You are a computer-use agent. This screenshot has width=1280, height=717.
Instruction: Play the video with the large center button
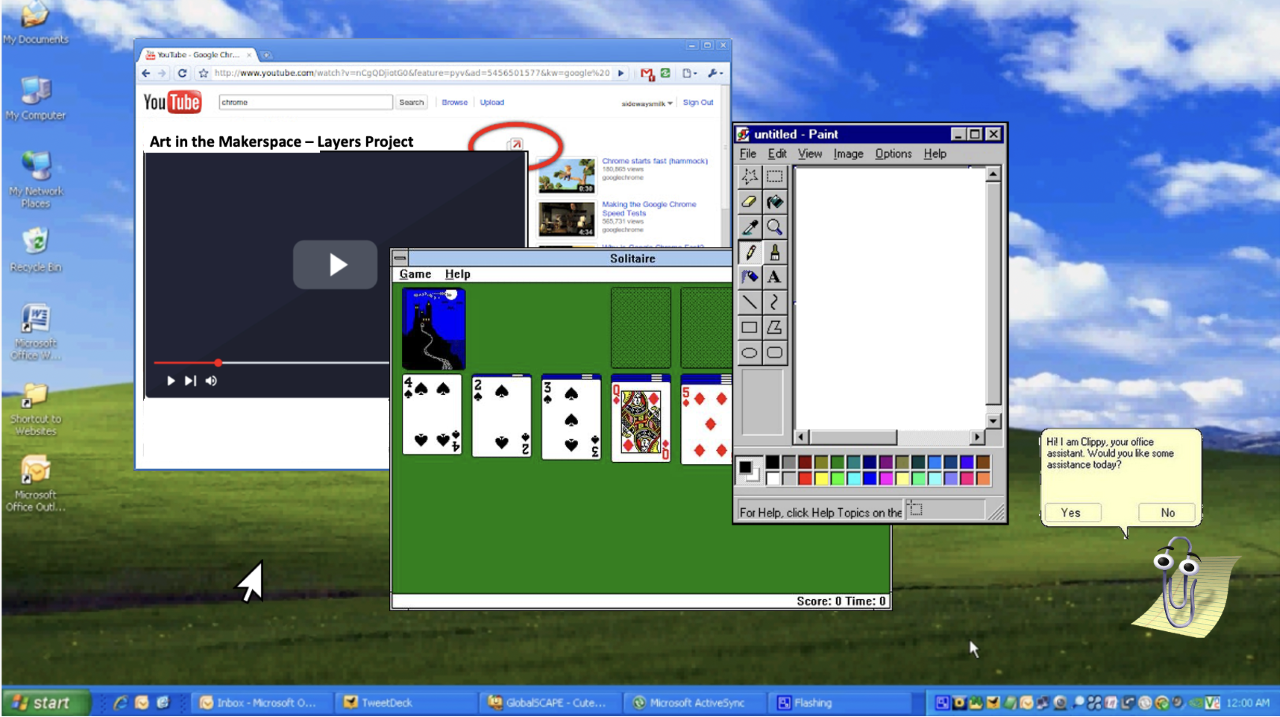coord(335,265)
